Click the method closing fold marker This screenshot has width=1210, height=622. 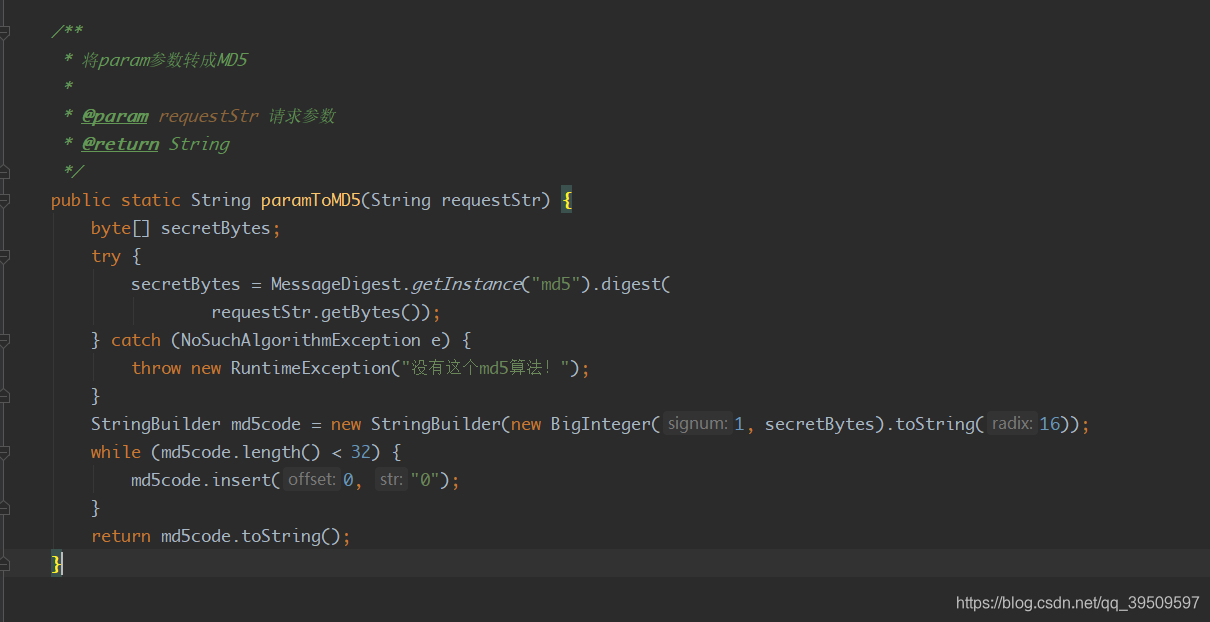click(x=5, y=565)
